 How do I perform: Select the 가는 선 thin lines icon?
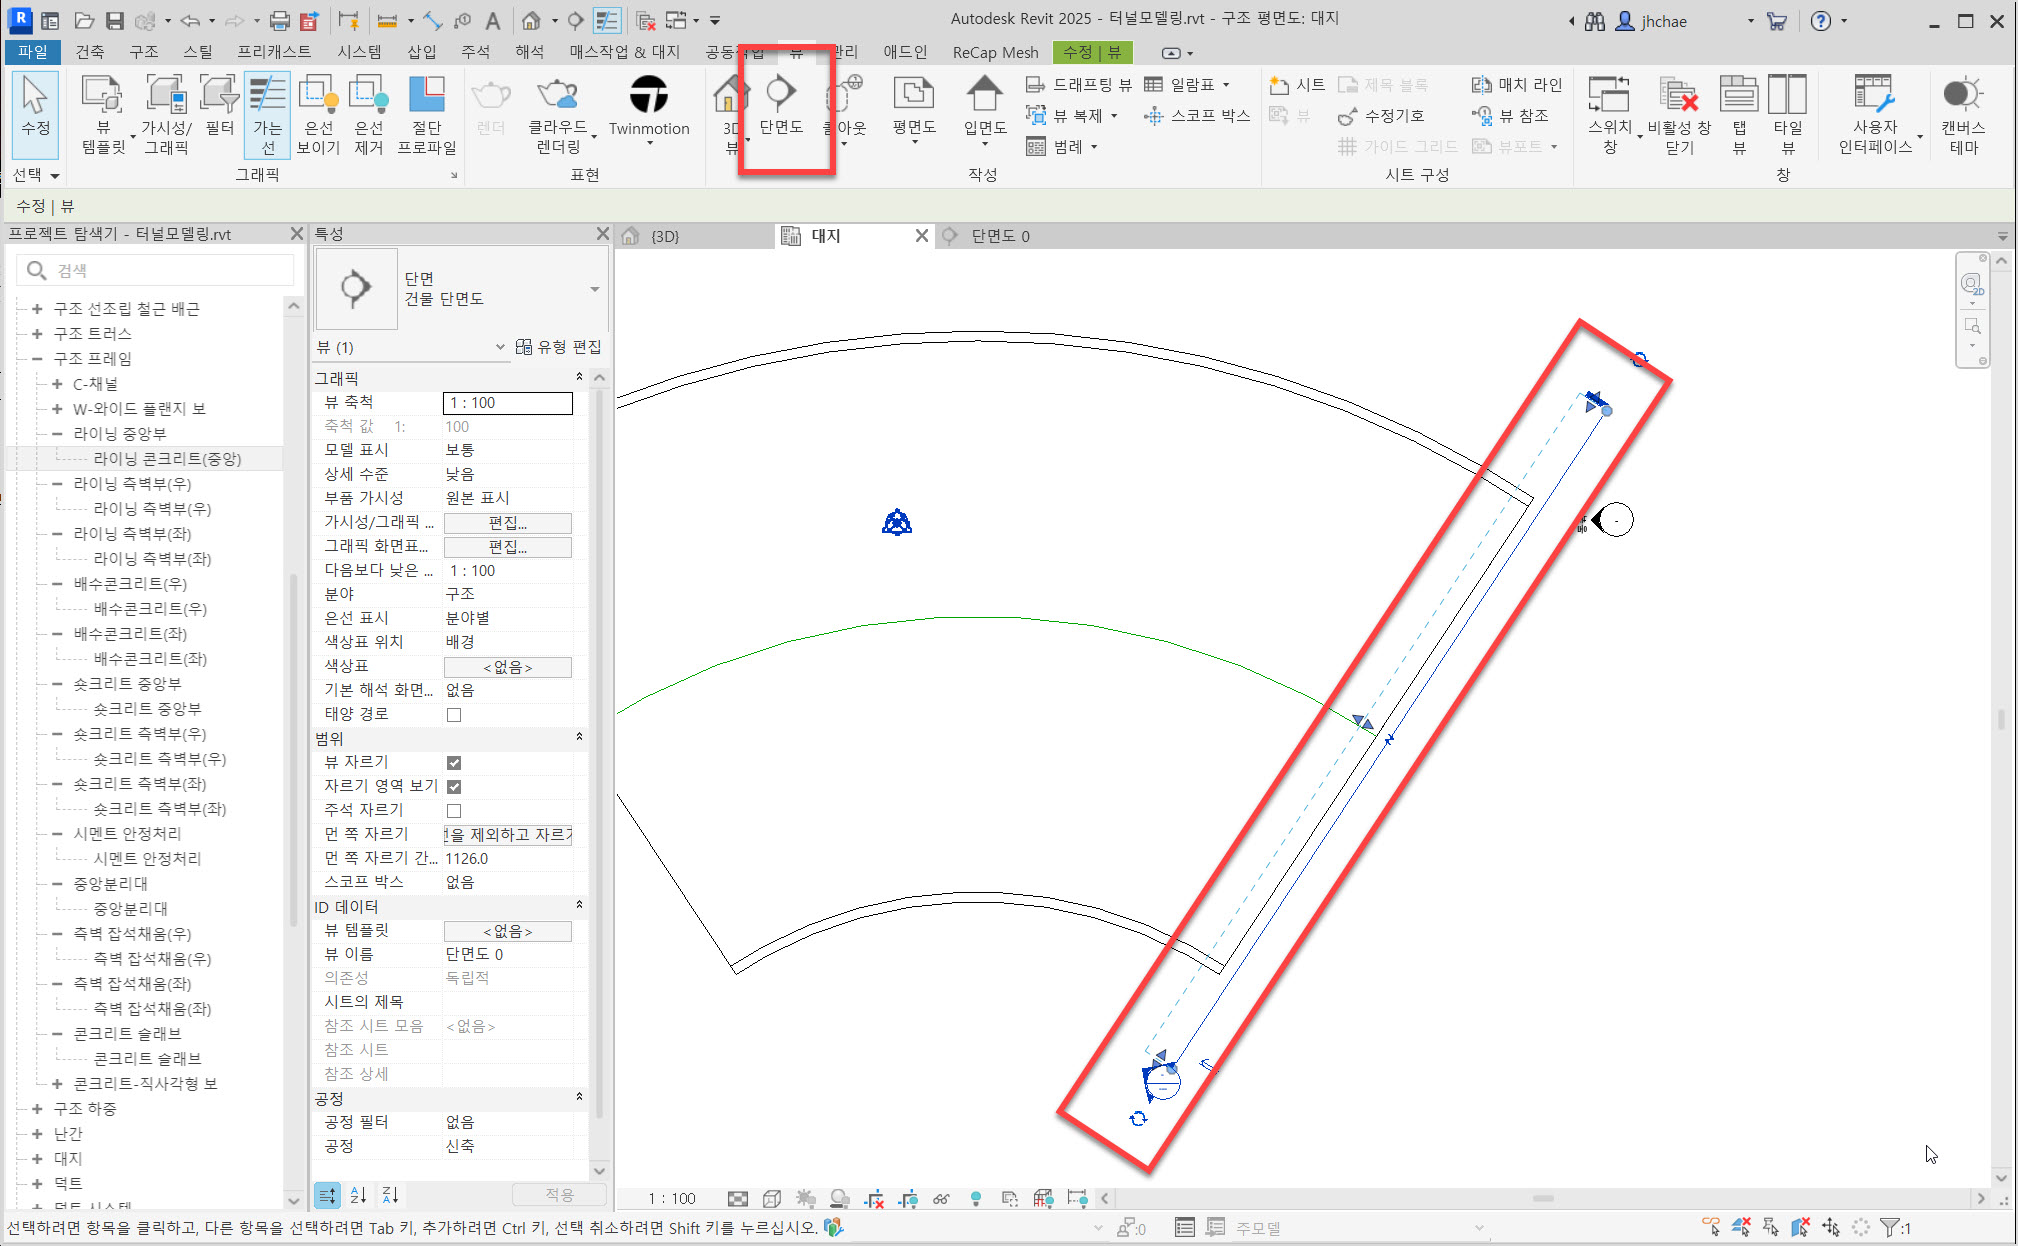[267, 113]
